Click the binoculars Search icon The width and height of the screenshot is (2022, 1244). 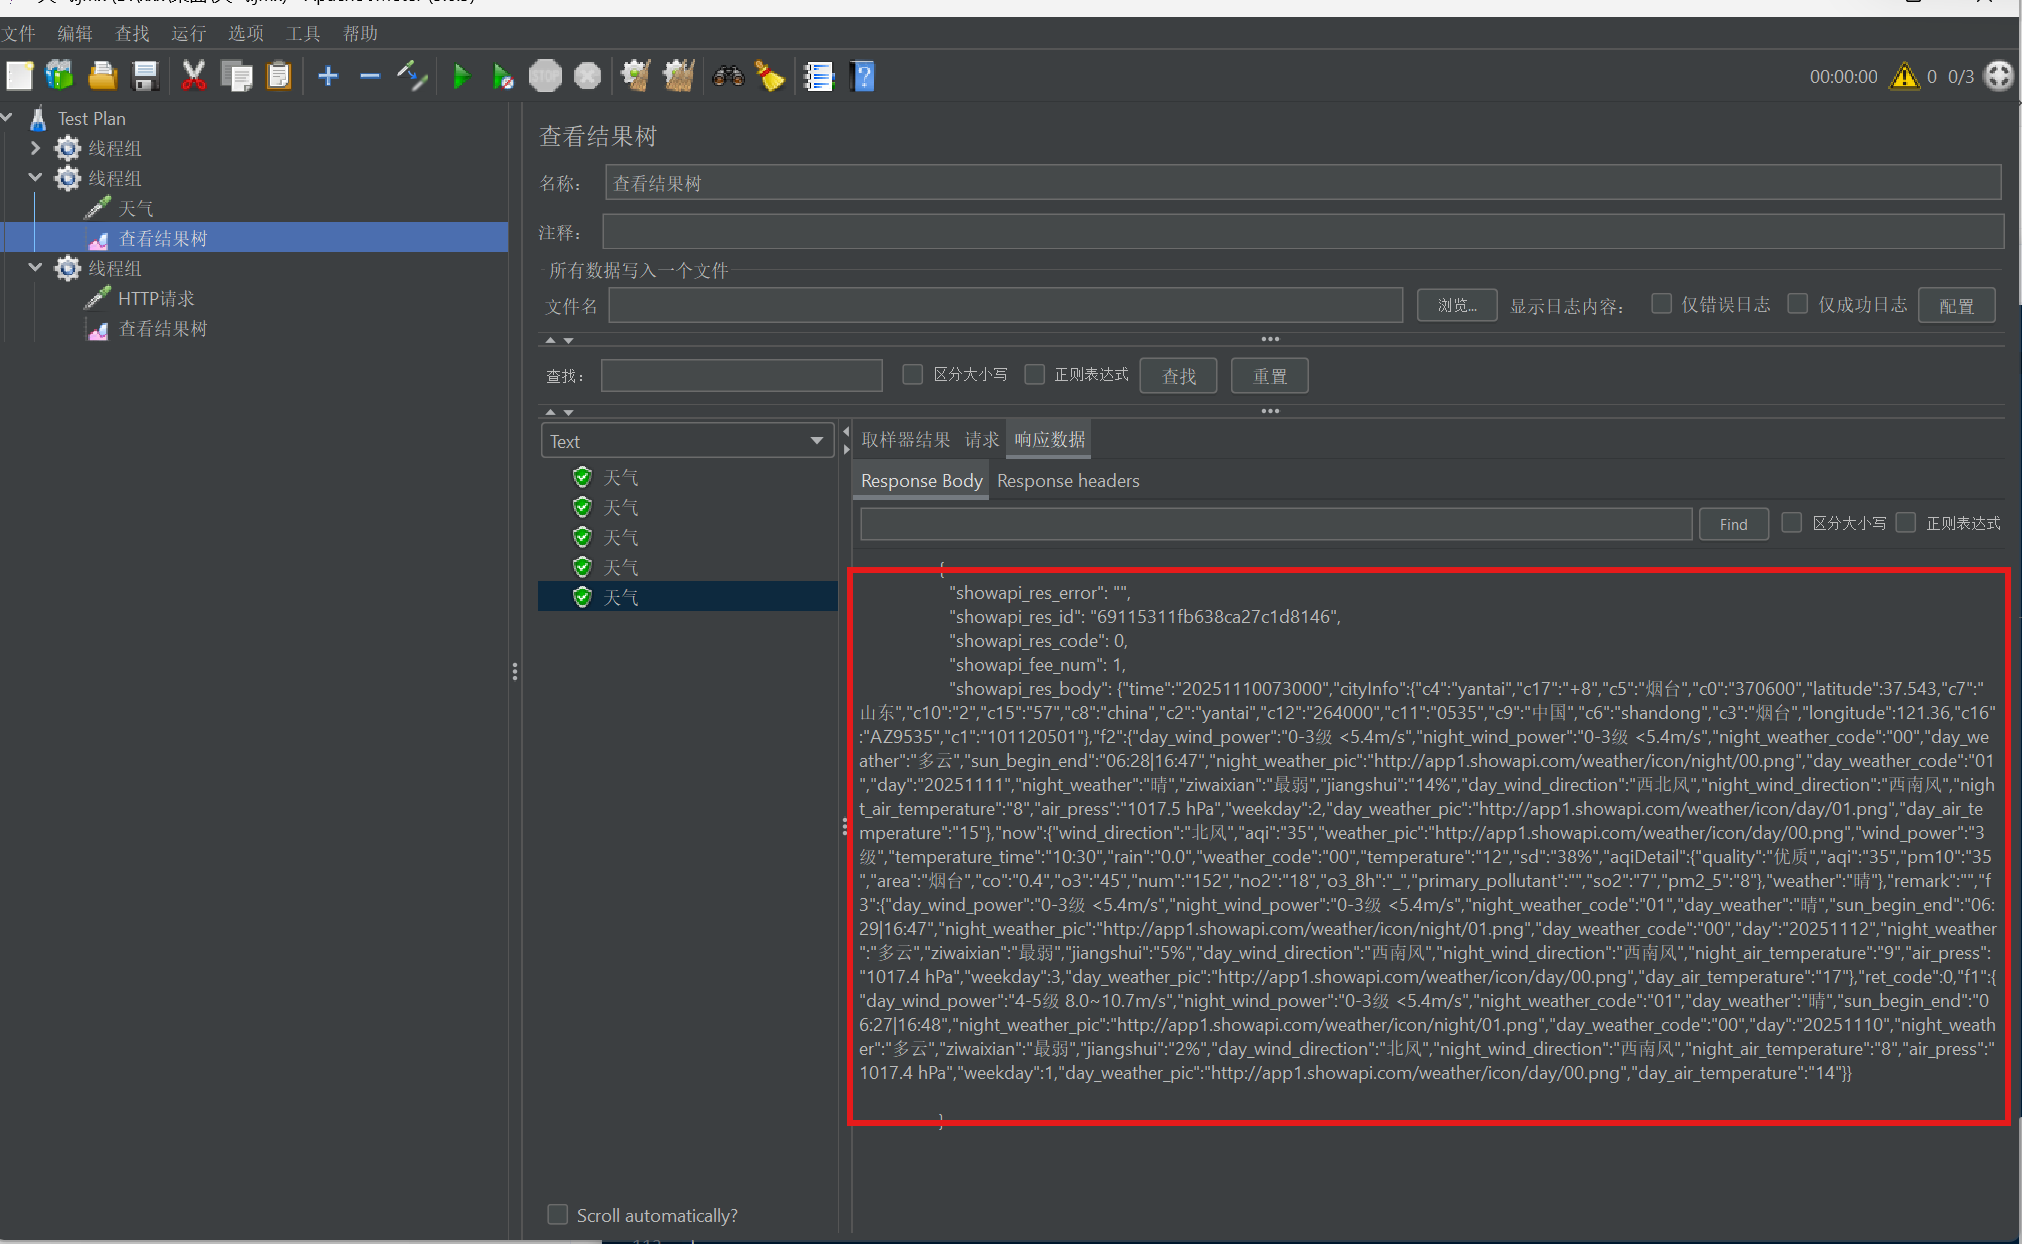tap(728, 77)
